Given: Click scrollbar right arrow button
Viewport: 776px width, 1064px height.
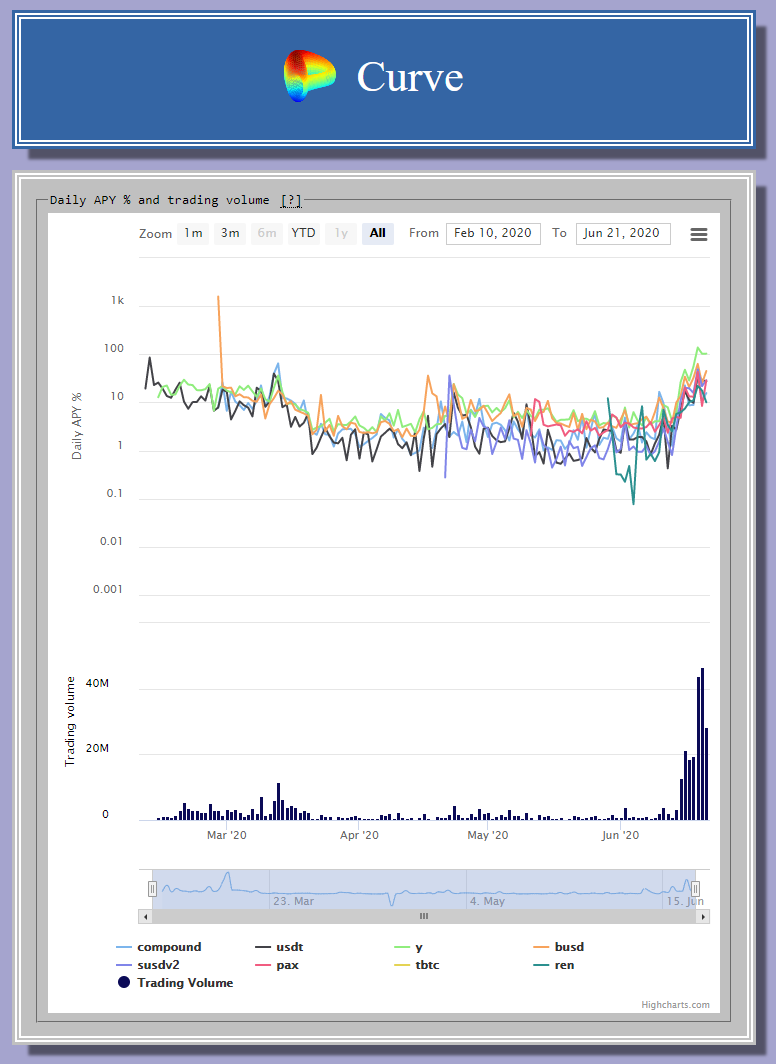Looking at the screenshot, I should [703, 916].
